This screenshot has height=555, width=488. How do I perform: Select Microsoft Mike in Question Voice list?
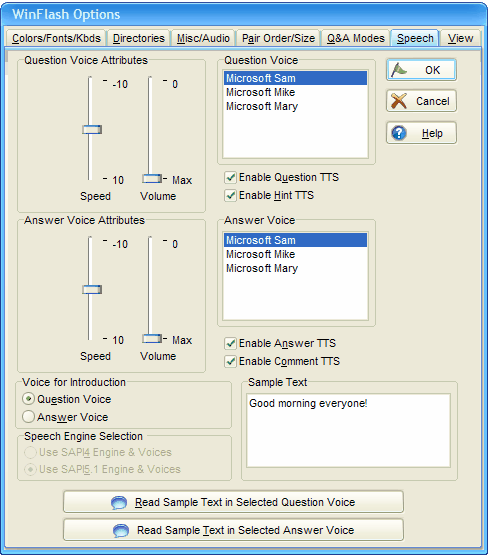(x=295, y=92)
